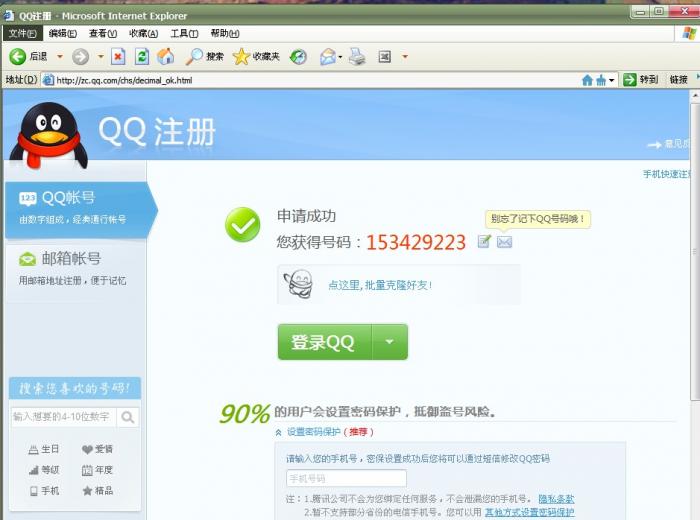This screenshot has width=700, height=520.
Task: Click the edit note icon beside QQ number
Action: coord(484,241)
